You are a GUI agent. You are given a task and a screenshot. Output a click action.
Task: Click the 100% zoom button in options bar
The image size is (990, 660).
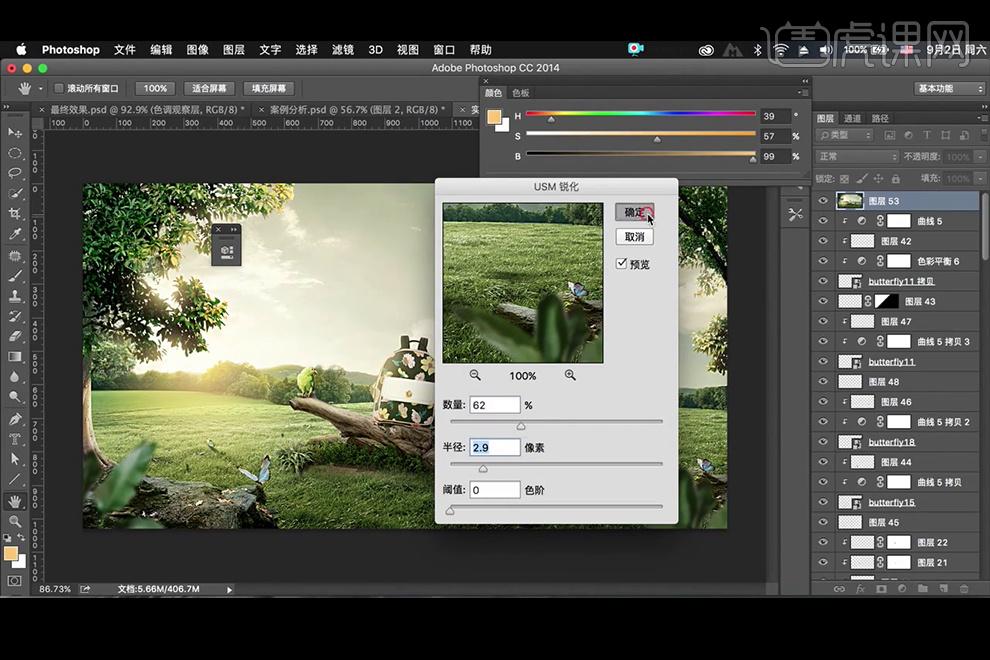pyautogui.click(x=155, y=88)
